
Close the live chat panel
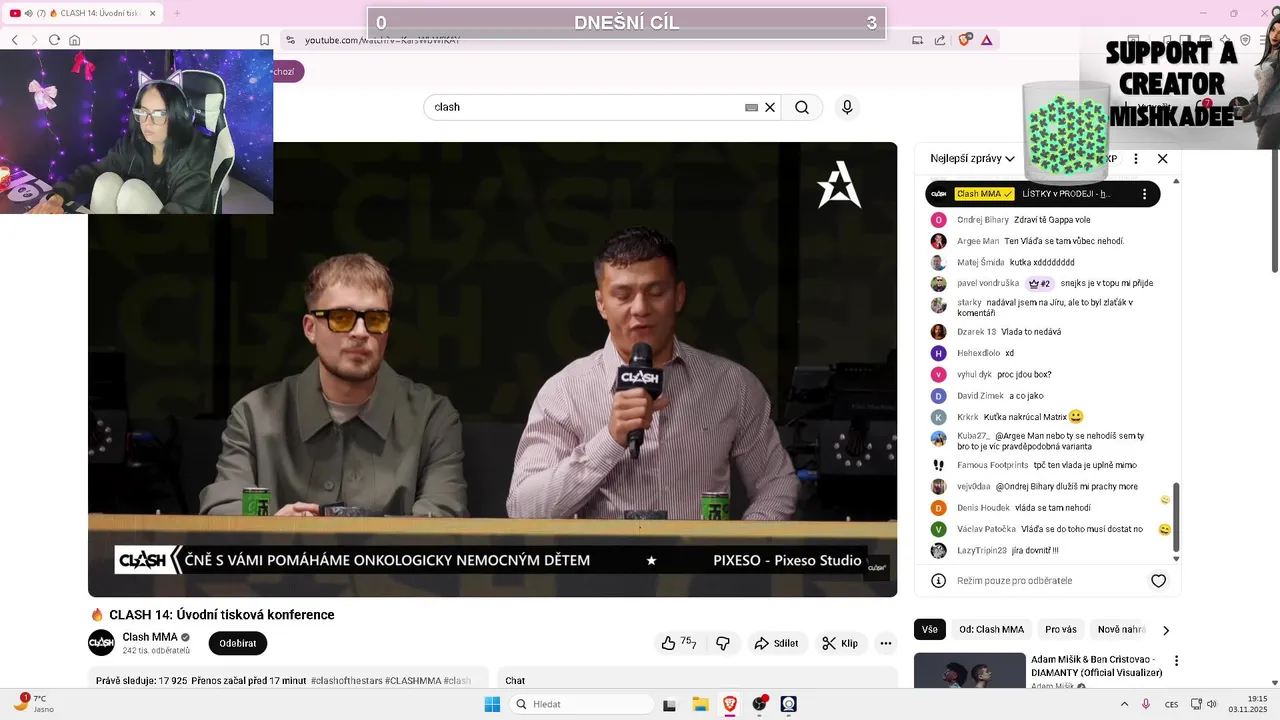(x=1162, y=158)
